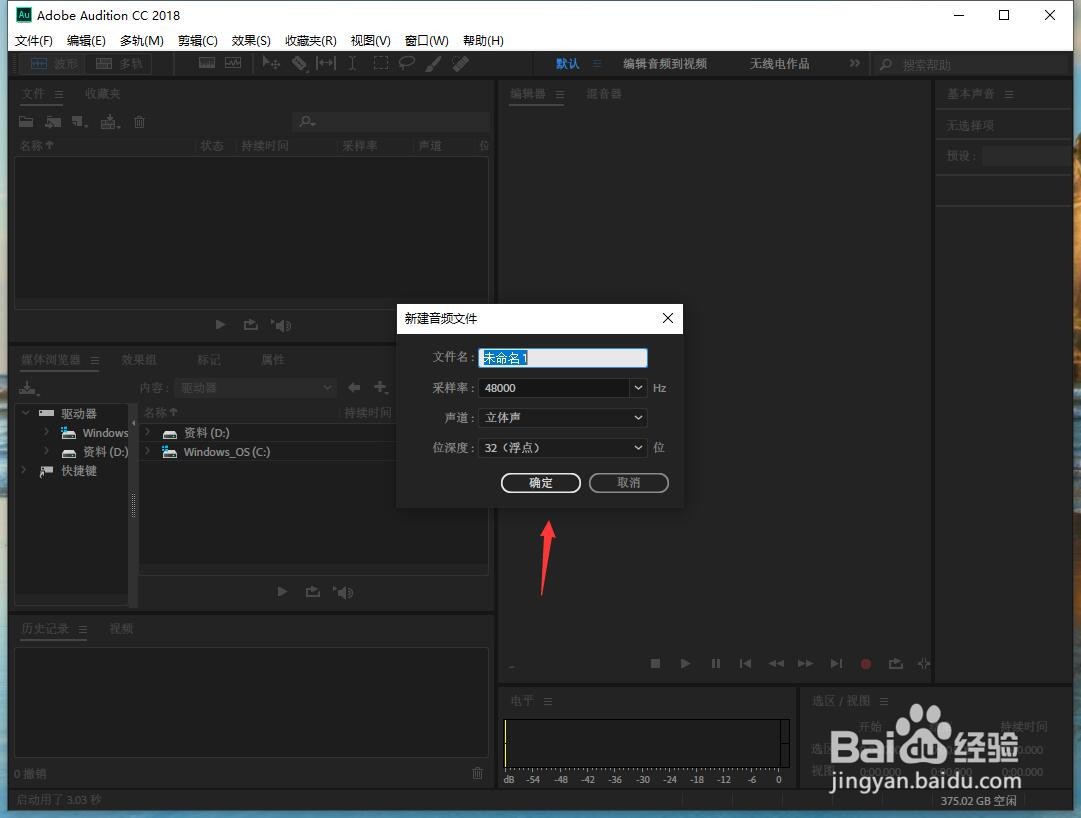This screenshot has height=818, width=1081.
Task: Click the 取消 button in dialog
Action: [x=629, y=483]
